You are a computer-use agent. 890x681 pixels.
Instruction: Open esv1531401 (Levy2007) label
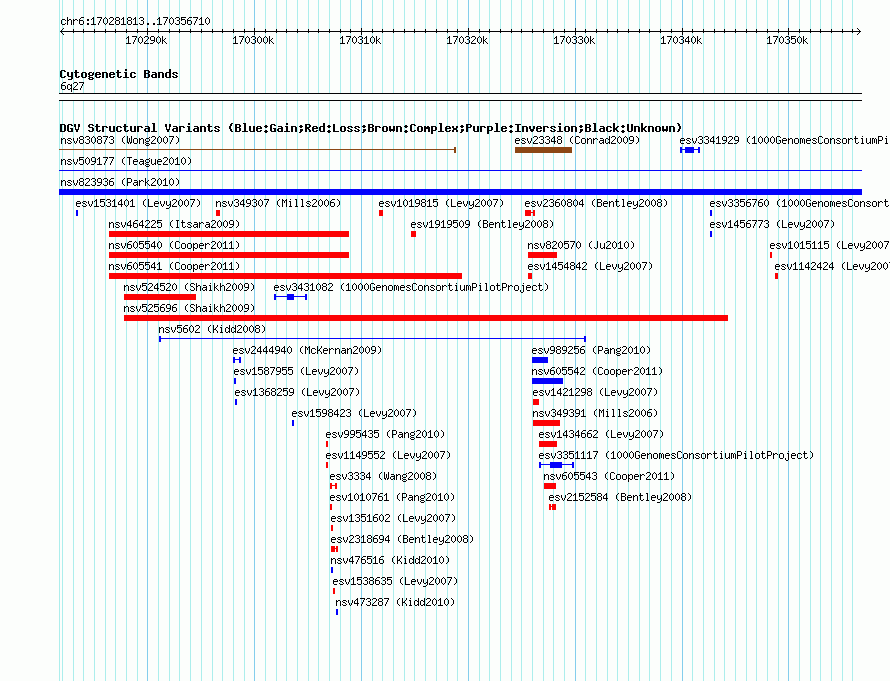point(138,203)
